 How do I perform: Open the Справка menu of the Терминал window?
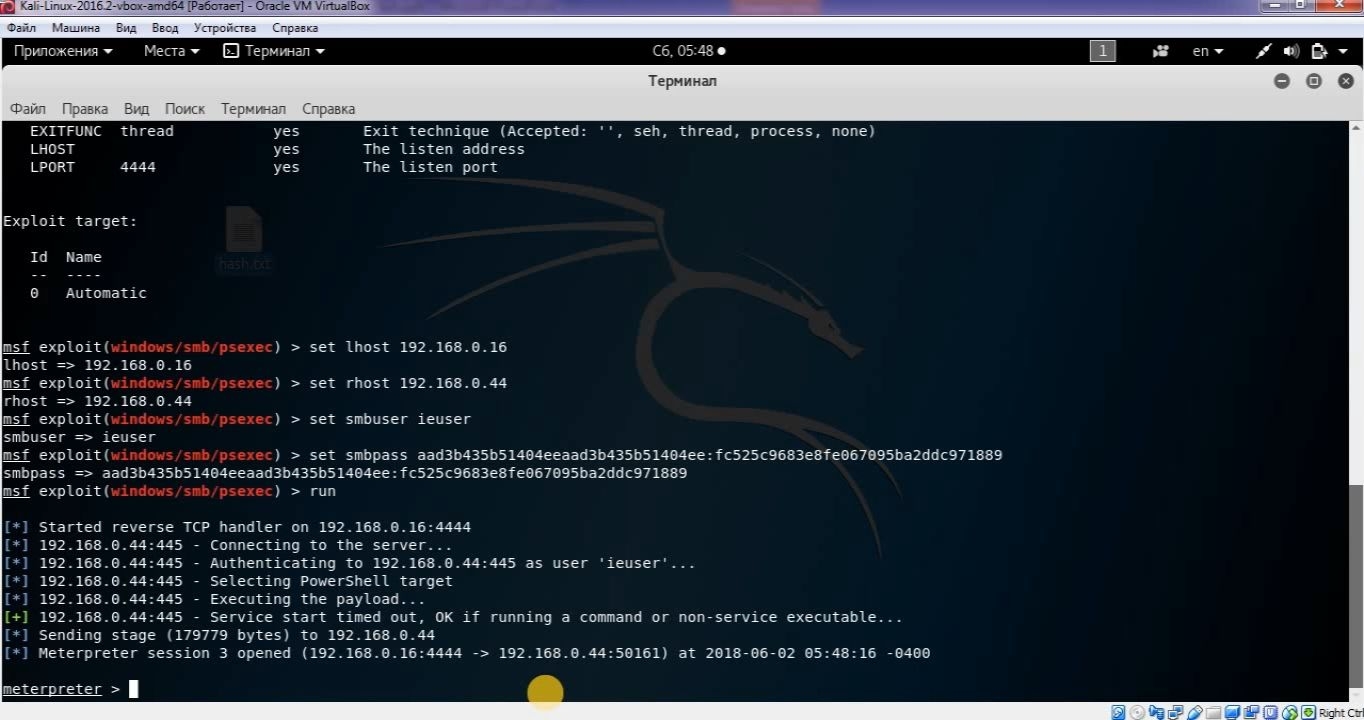click(x=329, y=109)
